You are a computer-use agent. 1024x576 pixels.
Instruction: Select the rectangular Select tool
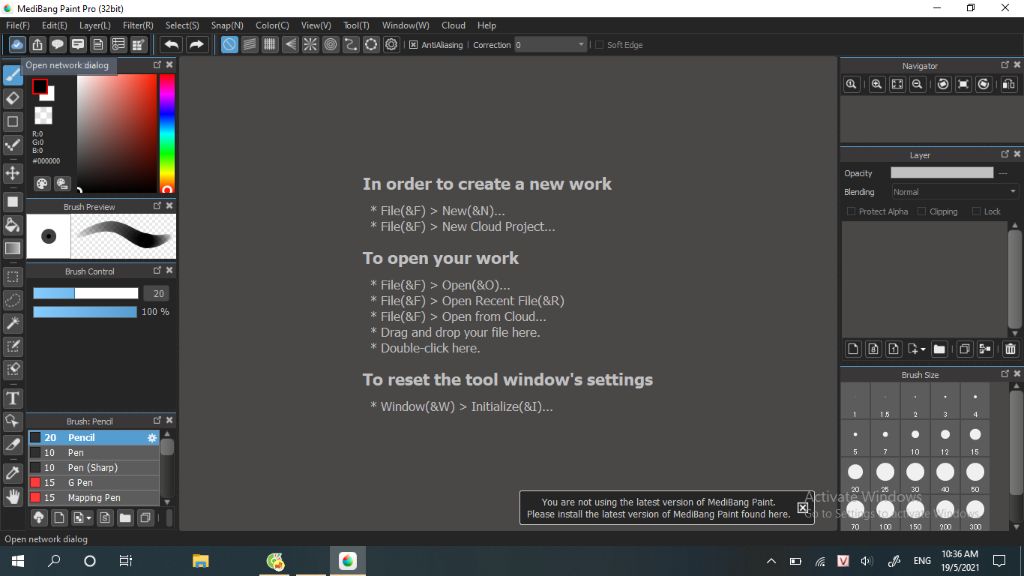(x=12, y=277)
